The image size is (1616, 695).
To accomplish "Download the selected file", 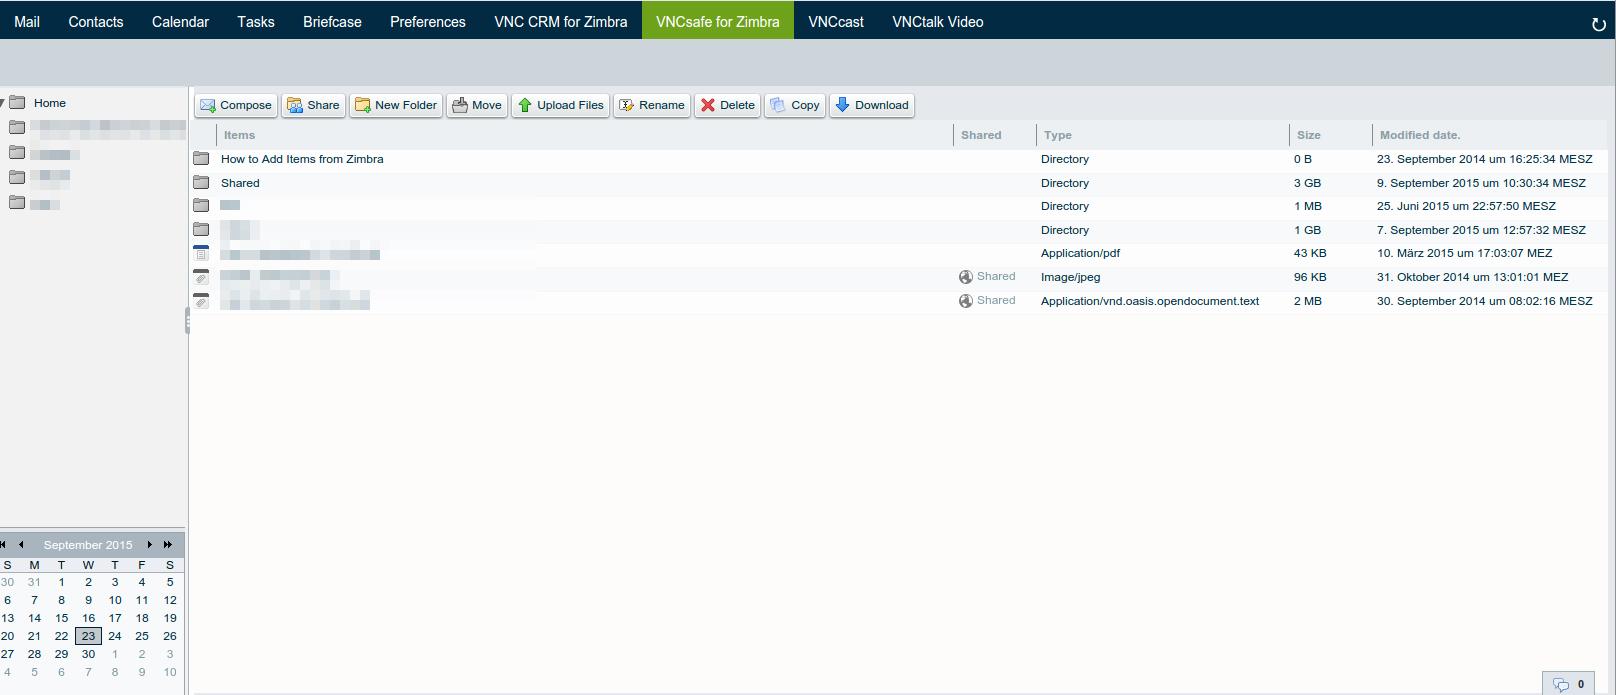I will [871, 105].
